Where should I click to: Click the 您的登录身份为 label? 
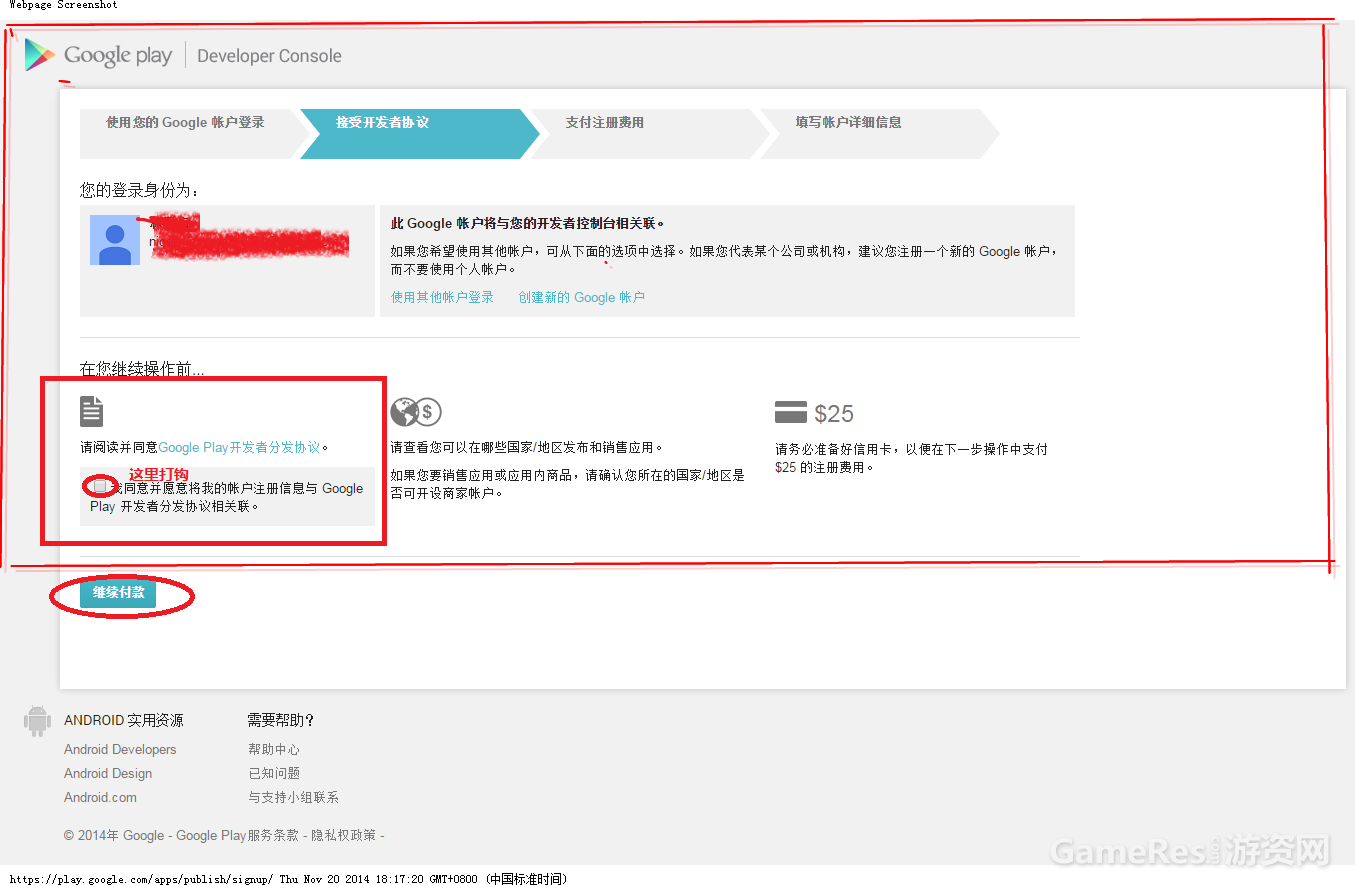pos(140,190)
